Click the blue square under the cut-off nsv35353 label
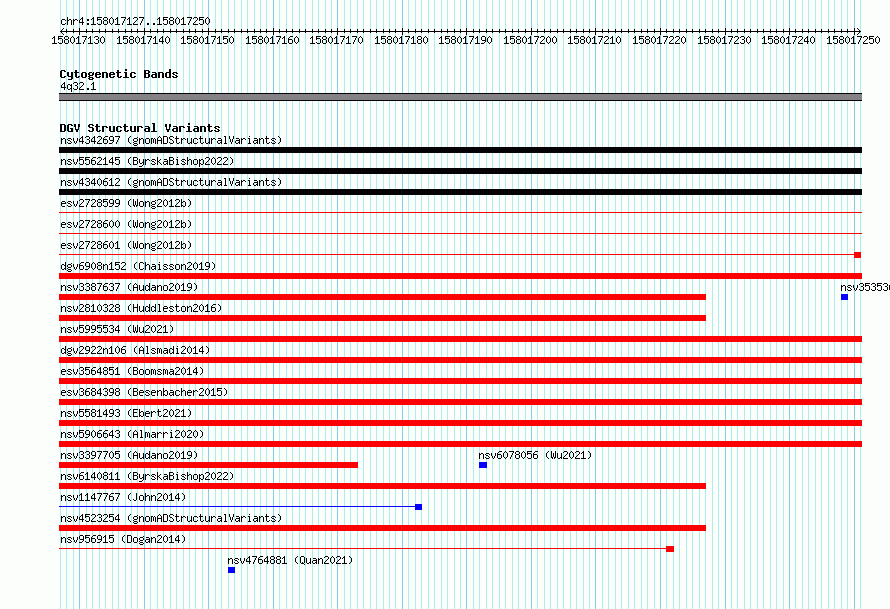Screen dimensions: 890x609 point(845,297)
